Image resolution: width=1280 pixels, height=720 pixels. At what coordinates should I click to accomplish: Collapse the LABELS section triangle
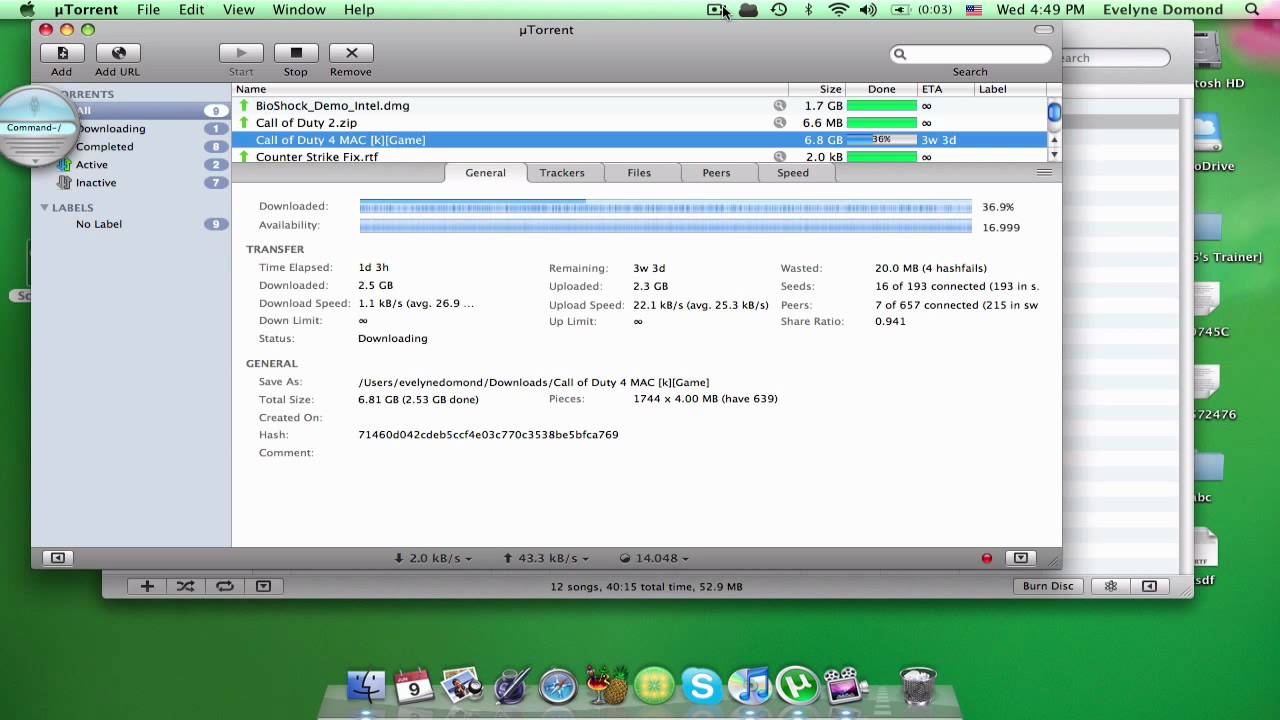point(44,208)
